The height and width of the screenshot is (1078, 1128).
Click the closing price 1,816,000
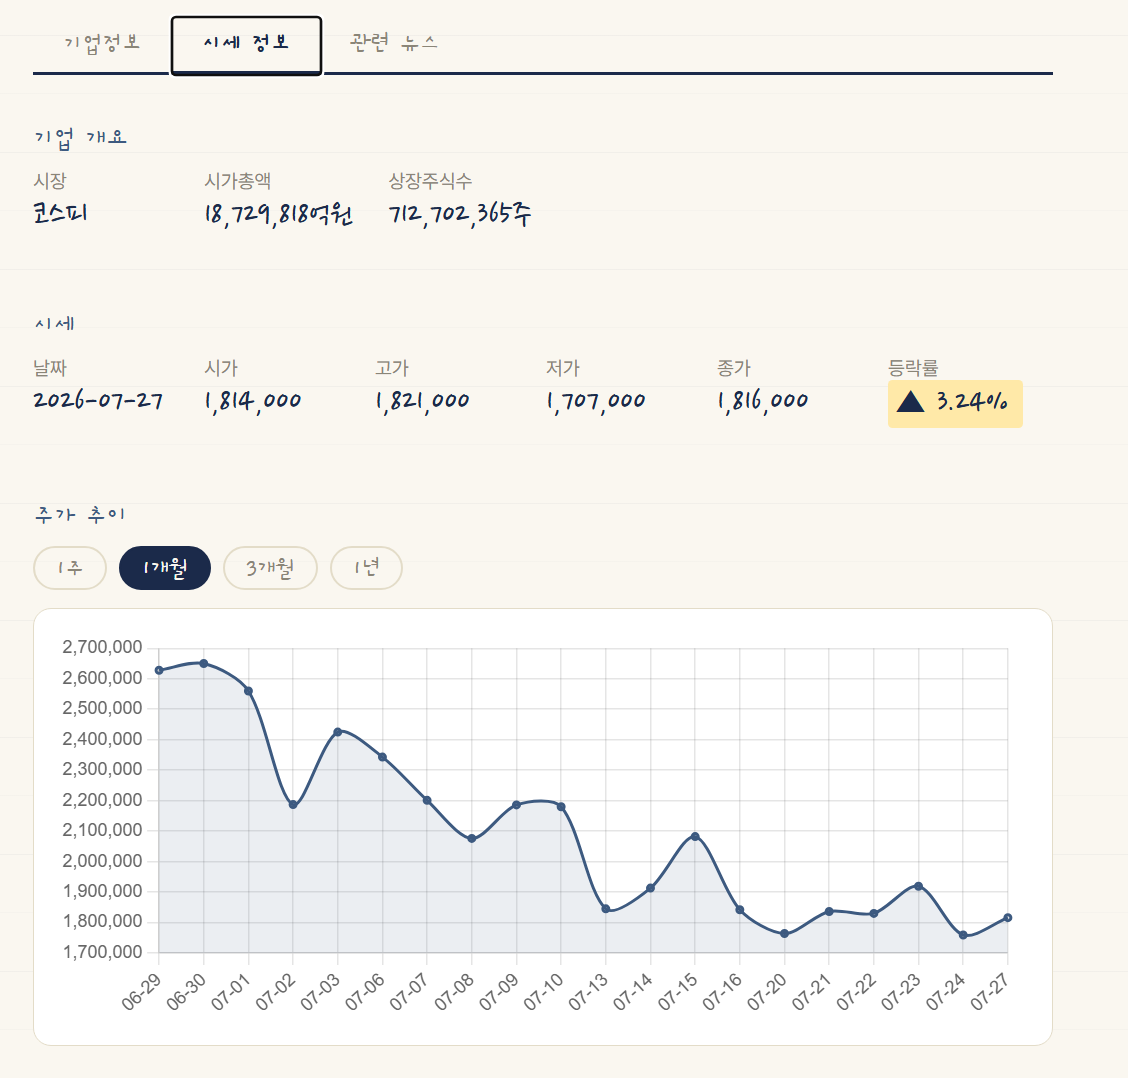click(x=763, y=401)
